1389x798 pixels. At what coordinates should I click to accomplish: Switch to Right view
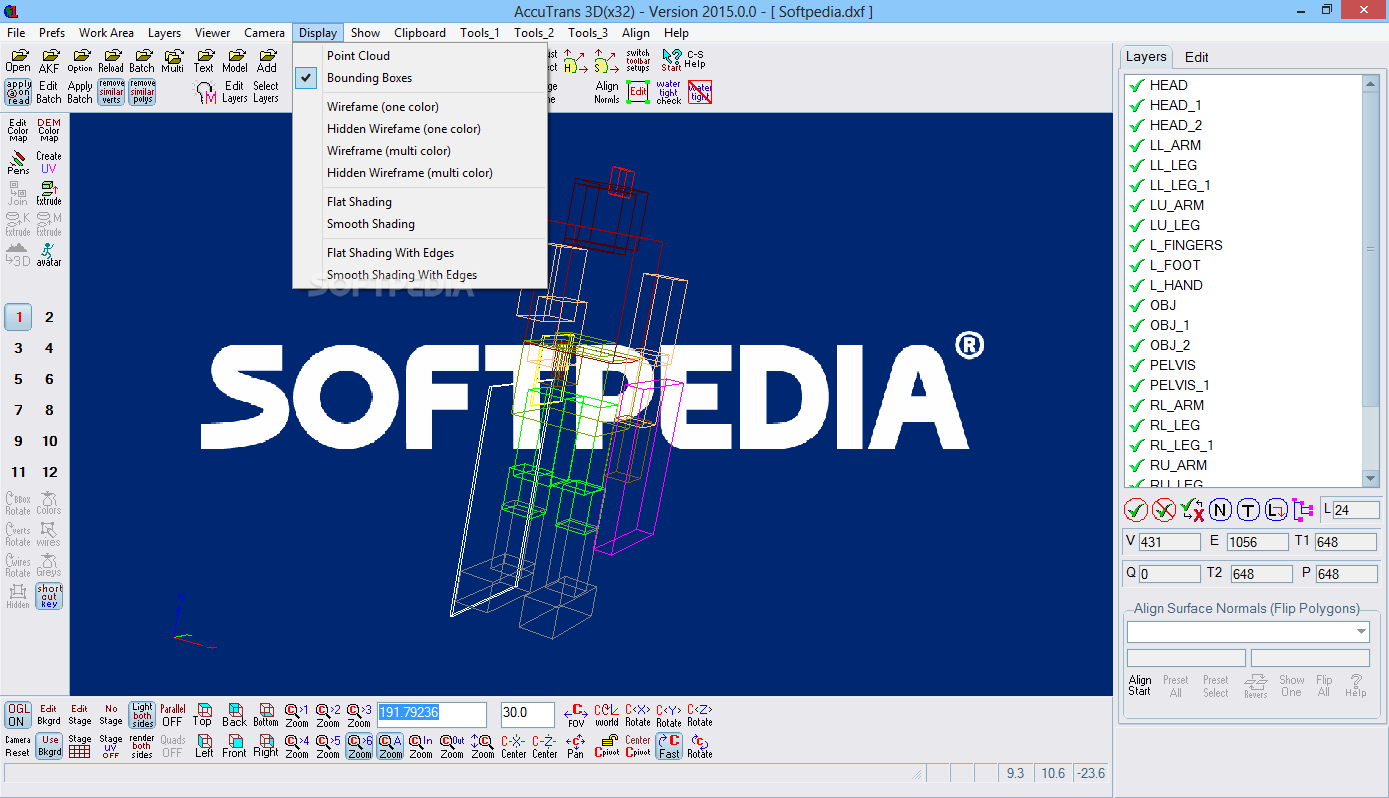(265, 746)
